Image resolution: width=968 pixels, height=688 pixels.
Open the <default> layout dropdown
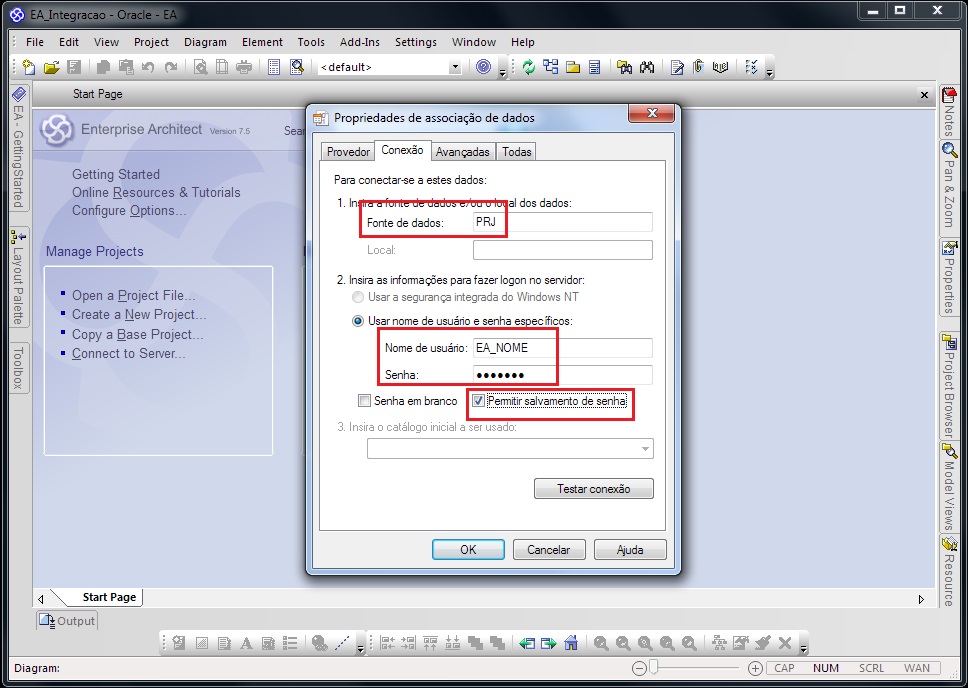(x=455, y=67)
